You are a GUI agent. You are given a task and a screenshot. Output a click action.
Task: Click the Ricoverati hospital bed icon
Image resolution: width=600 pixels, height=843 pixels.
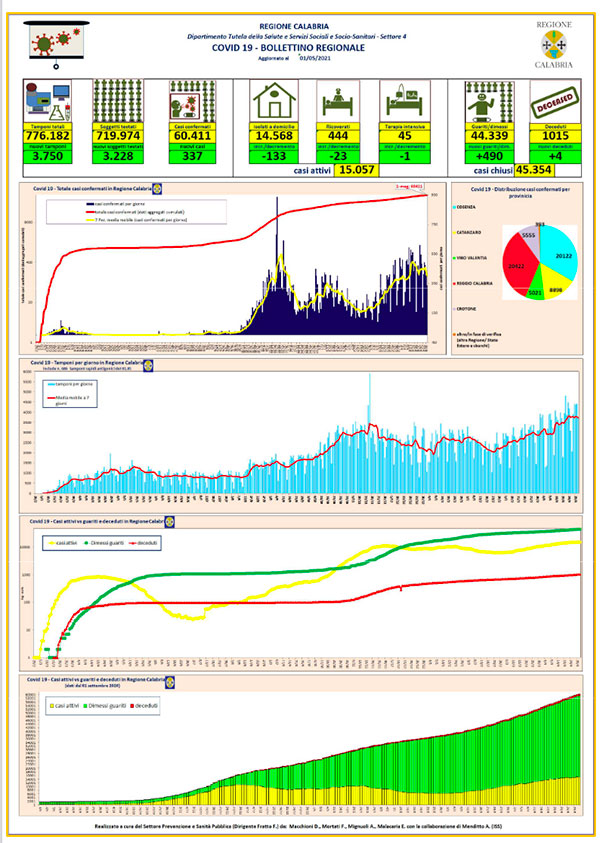click(x=338, y=102)
